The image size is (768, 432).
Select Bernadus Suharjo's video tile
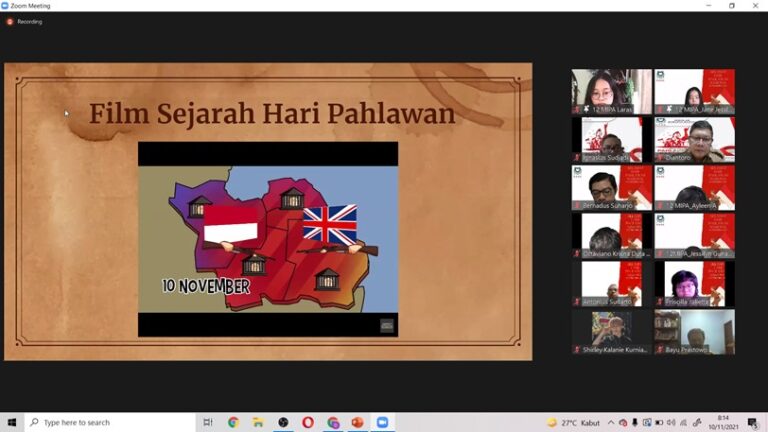tap(611, 187)
